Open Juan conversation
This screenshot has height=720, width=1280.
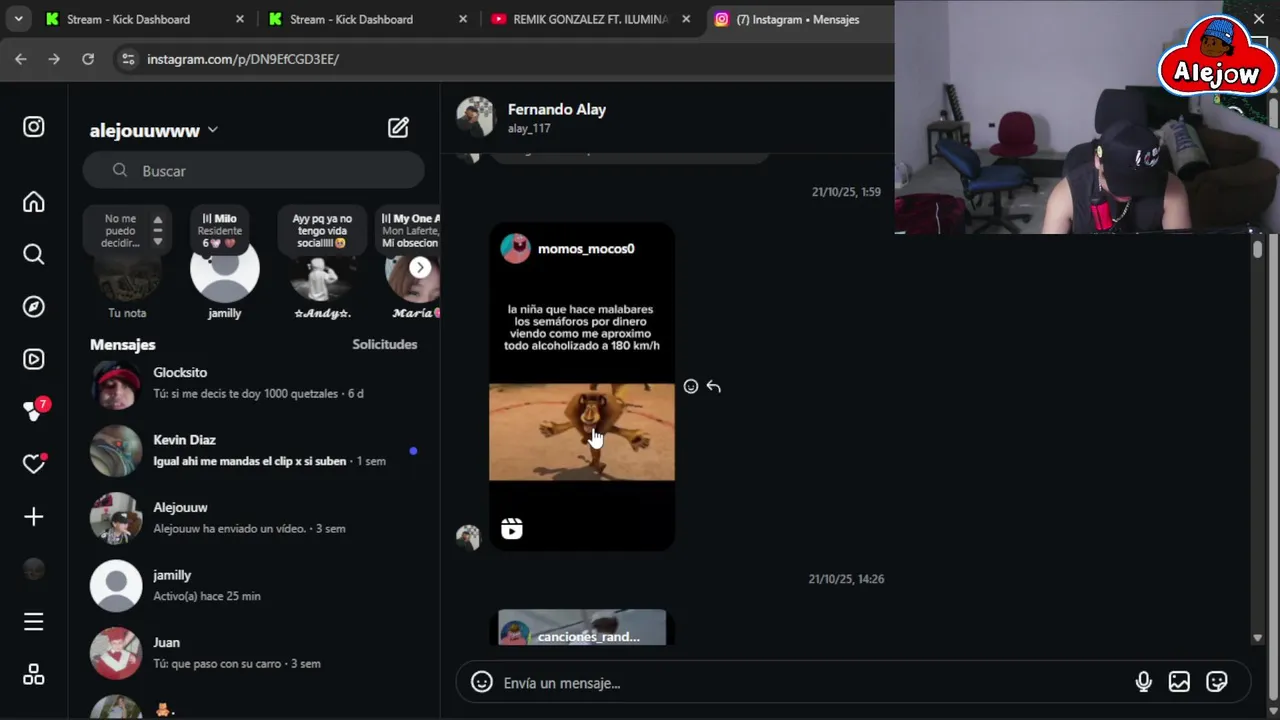click(254, 653)
